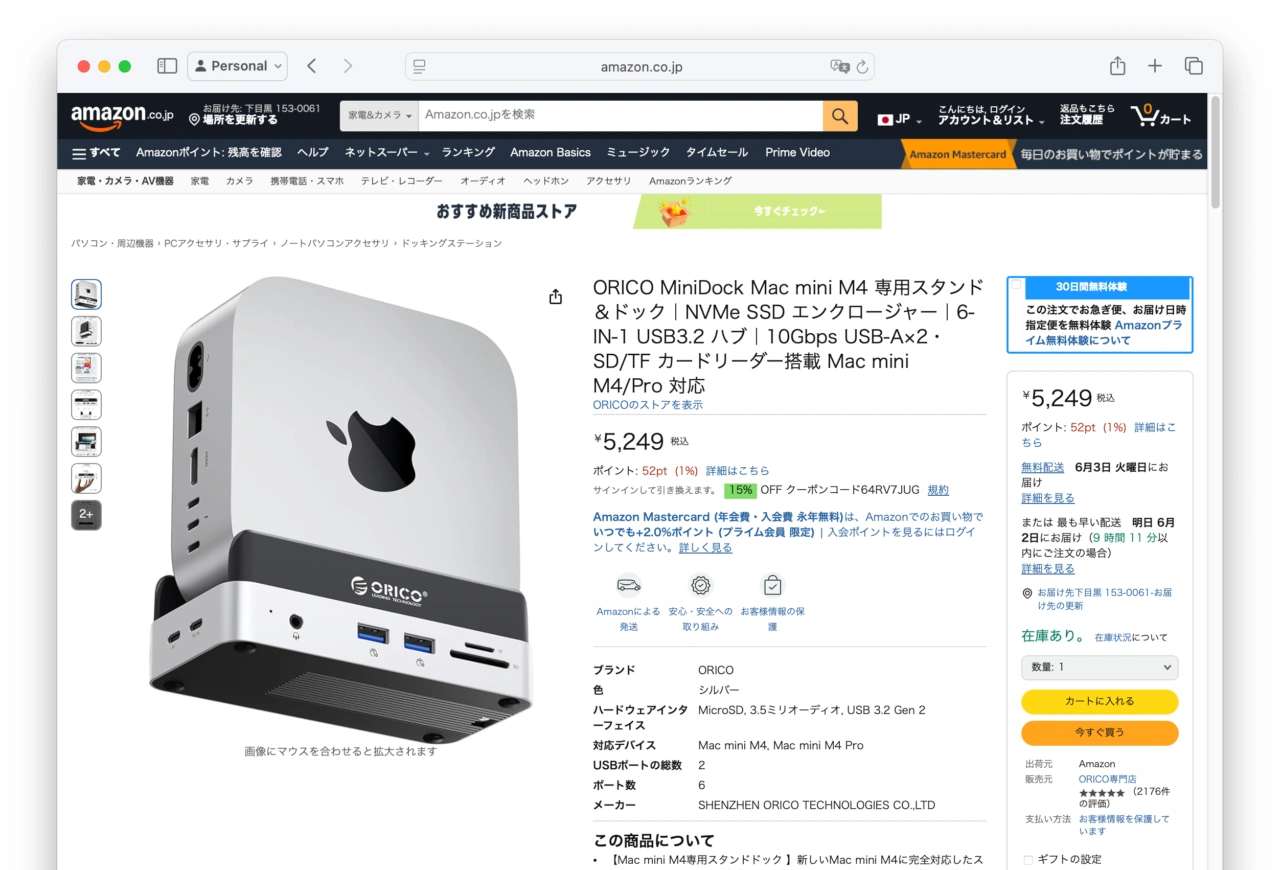Click the Safari sidebar toggle icon
The height and width of the screenshot is (870, 1280).
[167, 66]
